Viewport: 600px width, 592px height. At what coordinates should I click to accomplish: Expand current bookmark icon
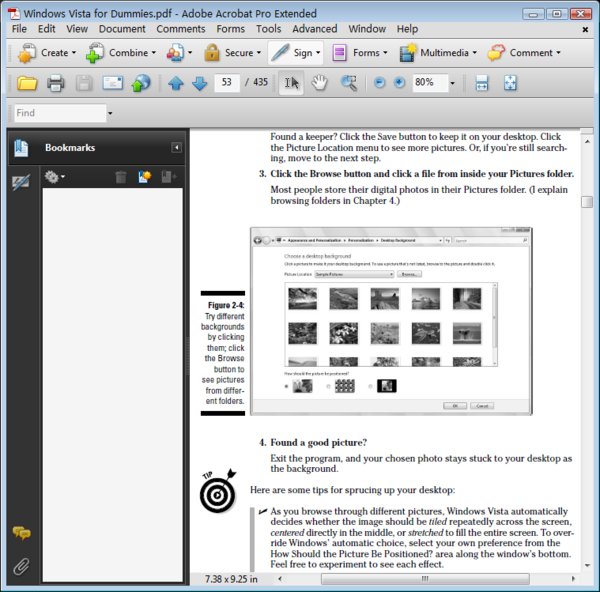(168, 177)
